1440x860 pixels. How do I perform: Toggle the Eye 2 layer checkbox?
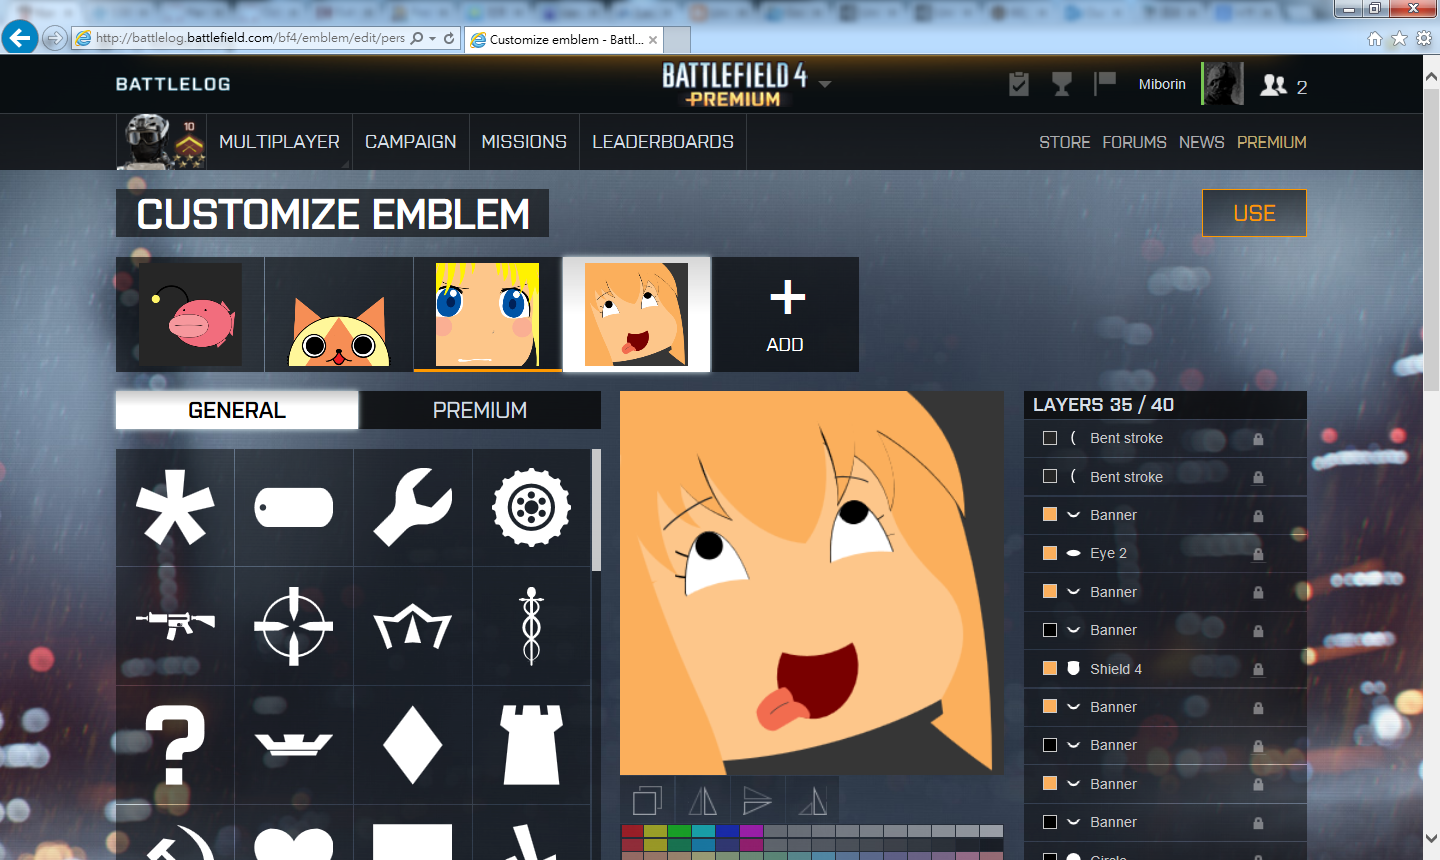pyautogui.click(x=1050, y=553)
